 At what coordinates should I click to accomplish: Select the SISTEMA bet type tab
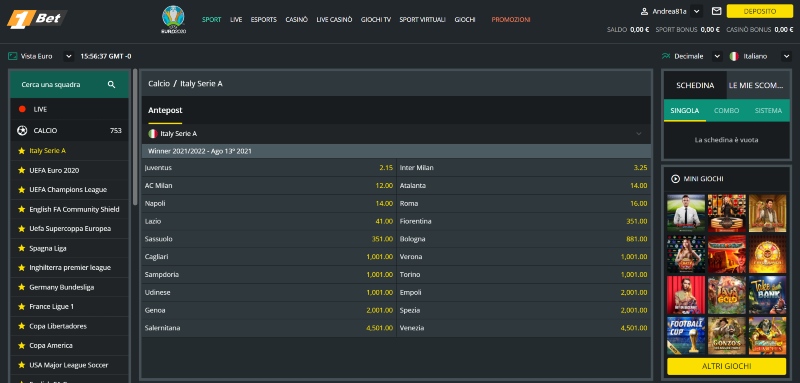[768, 110]
